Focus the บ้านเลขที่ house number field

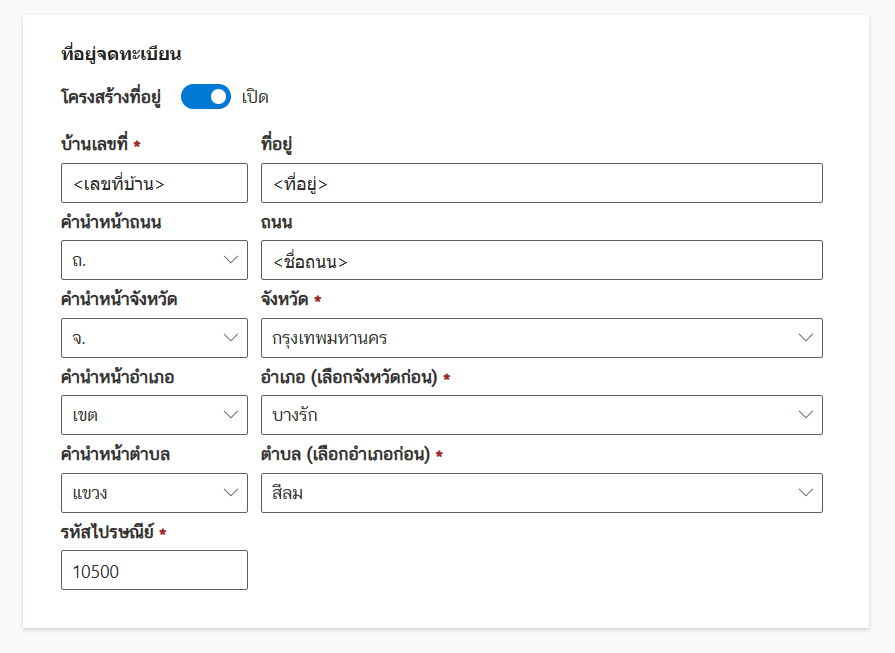pos(154,183)
